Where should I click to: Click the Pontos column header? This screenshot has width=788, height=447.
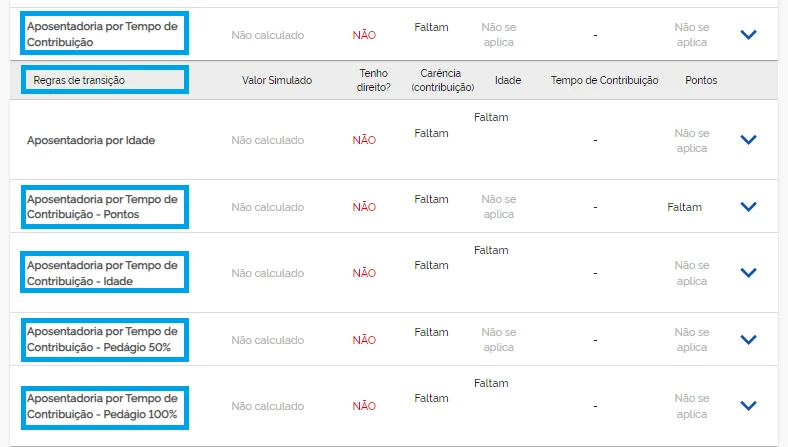[701, 80]
